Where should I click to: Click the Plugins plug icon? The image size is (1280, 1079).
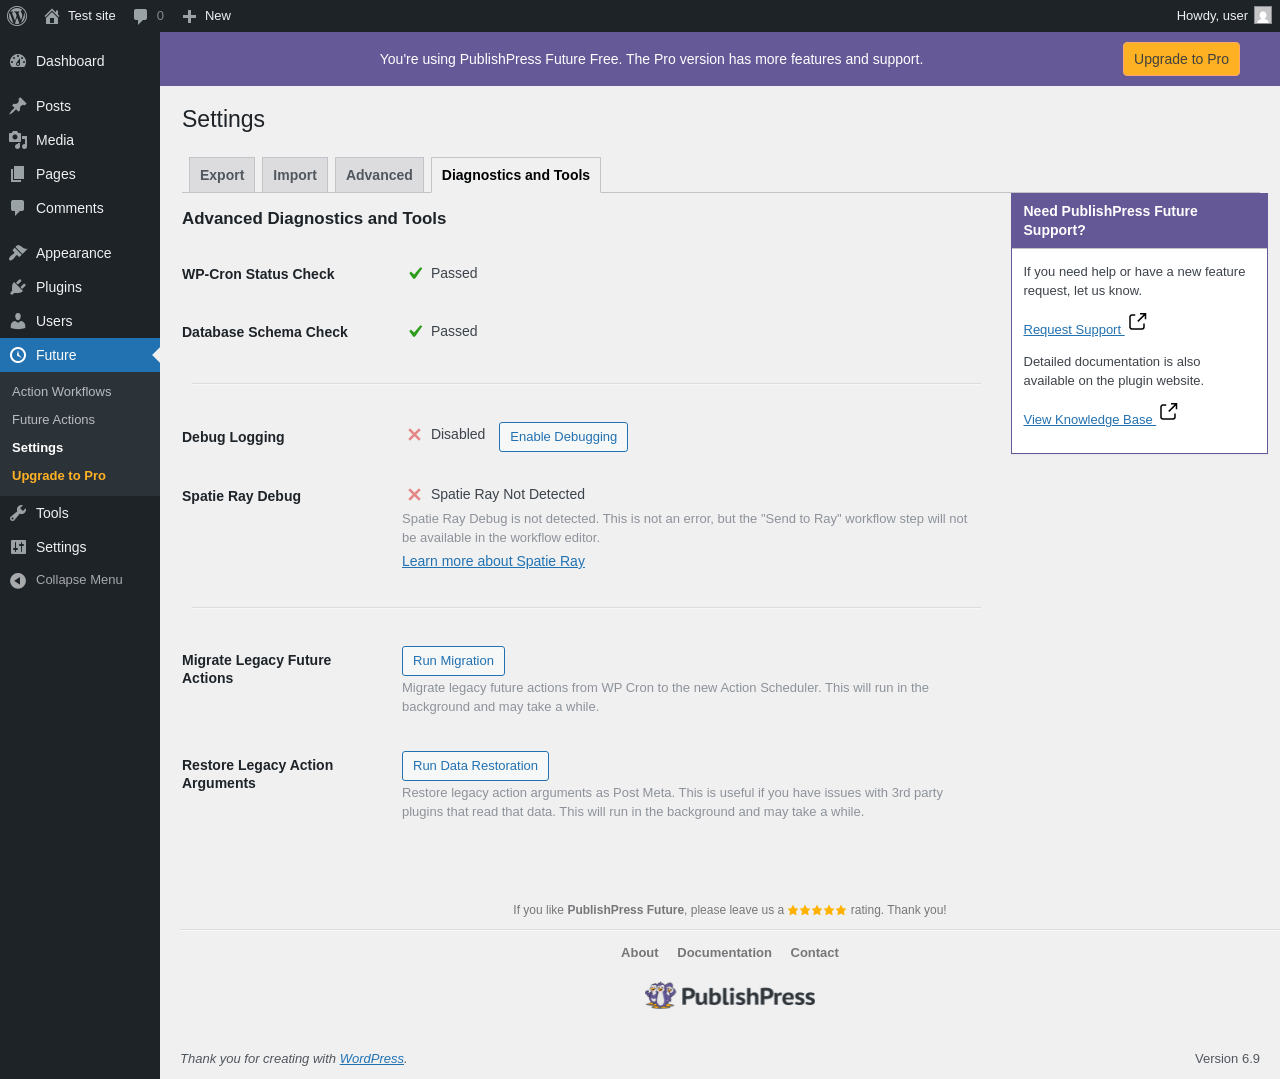tap(18, 287)
